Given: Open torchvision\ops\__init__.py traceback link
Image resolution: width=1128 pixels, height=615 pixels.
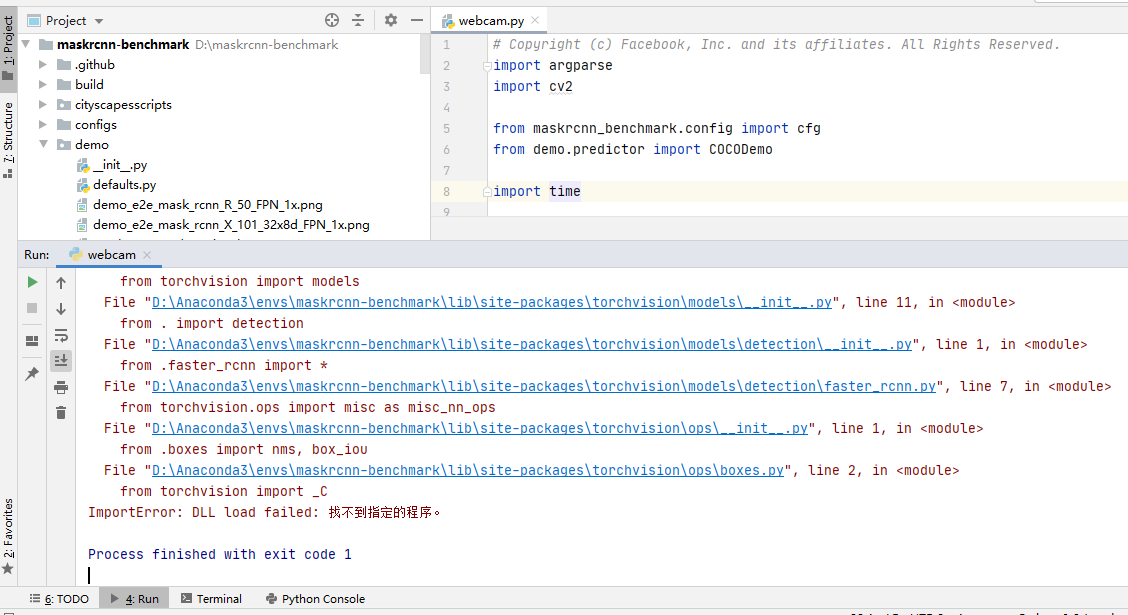Looking at the screenshot, I should (480, 429).
